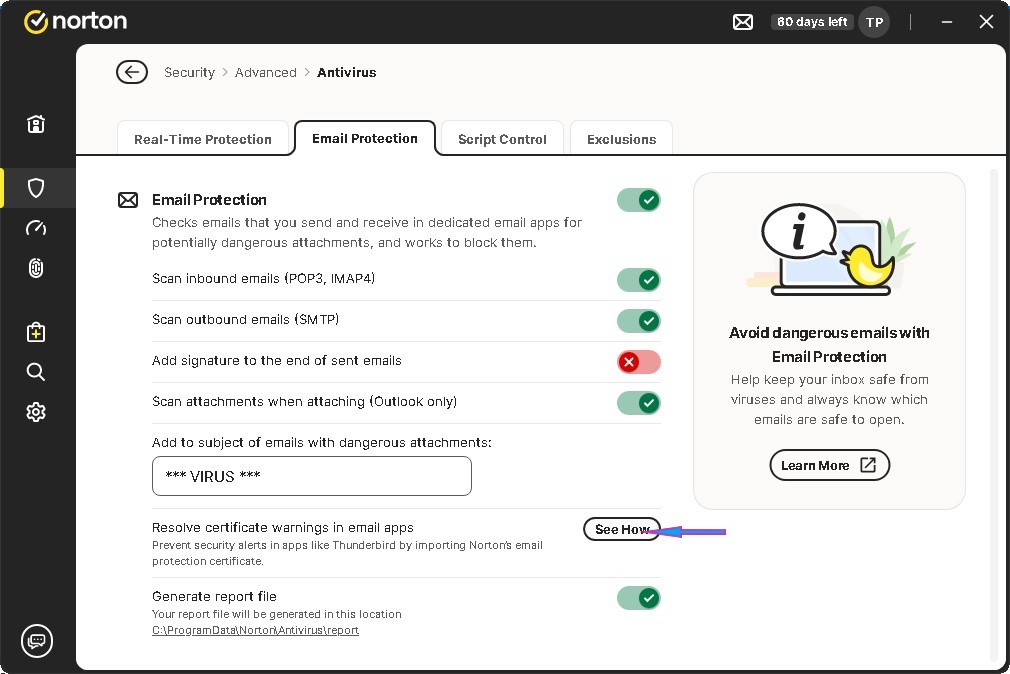Toggle Generate report file switch
Viewport: 1010px width, 674px height.
[639, 598]
